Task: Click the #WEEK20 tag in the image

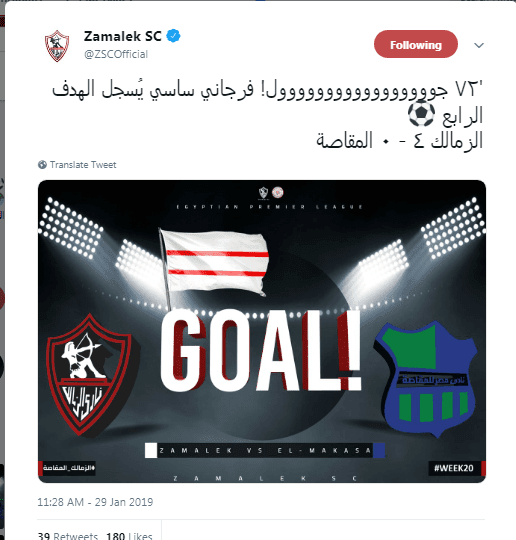Action: pos(454,468)
